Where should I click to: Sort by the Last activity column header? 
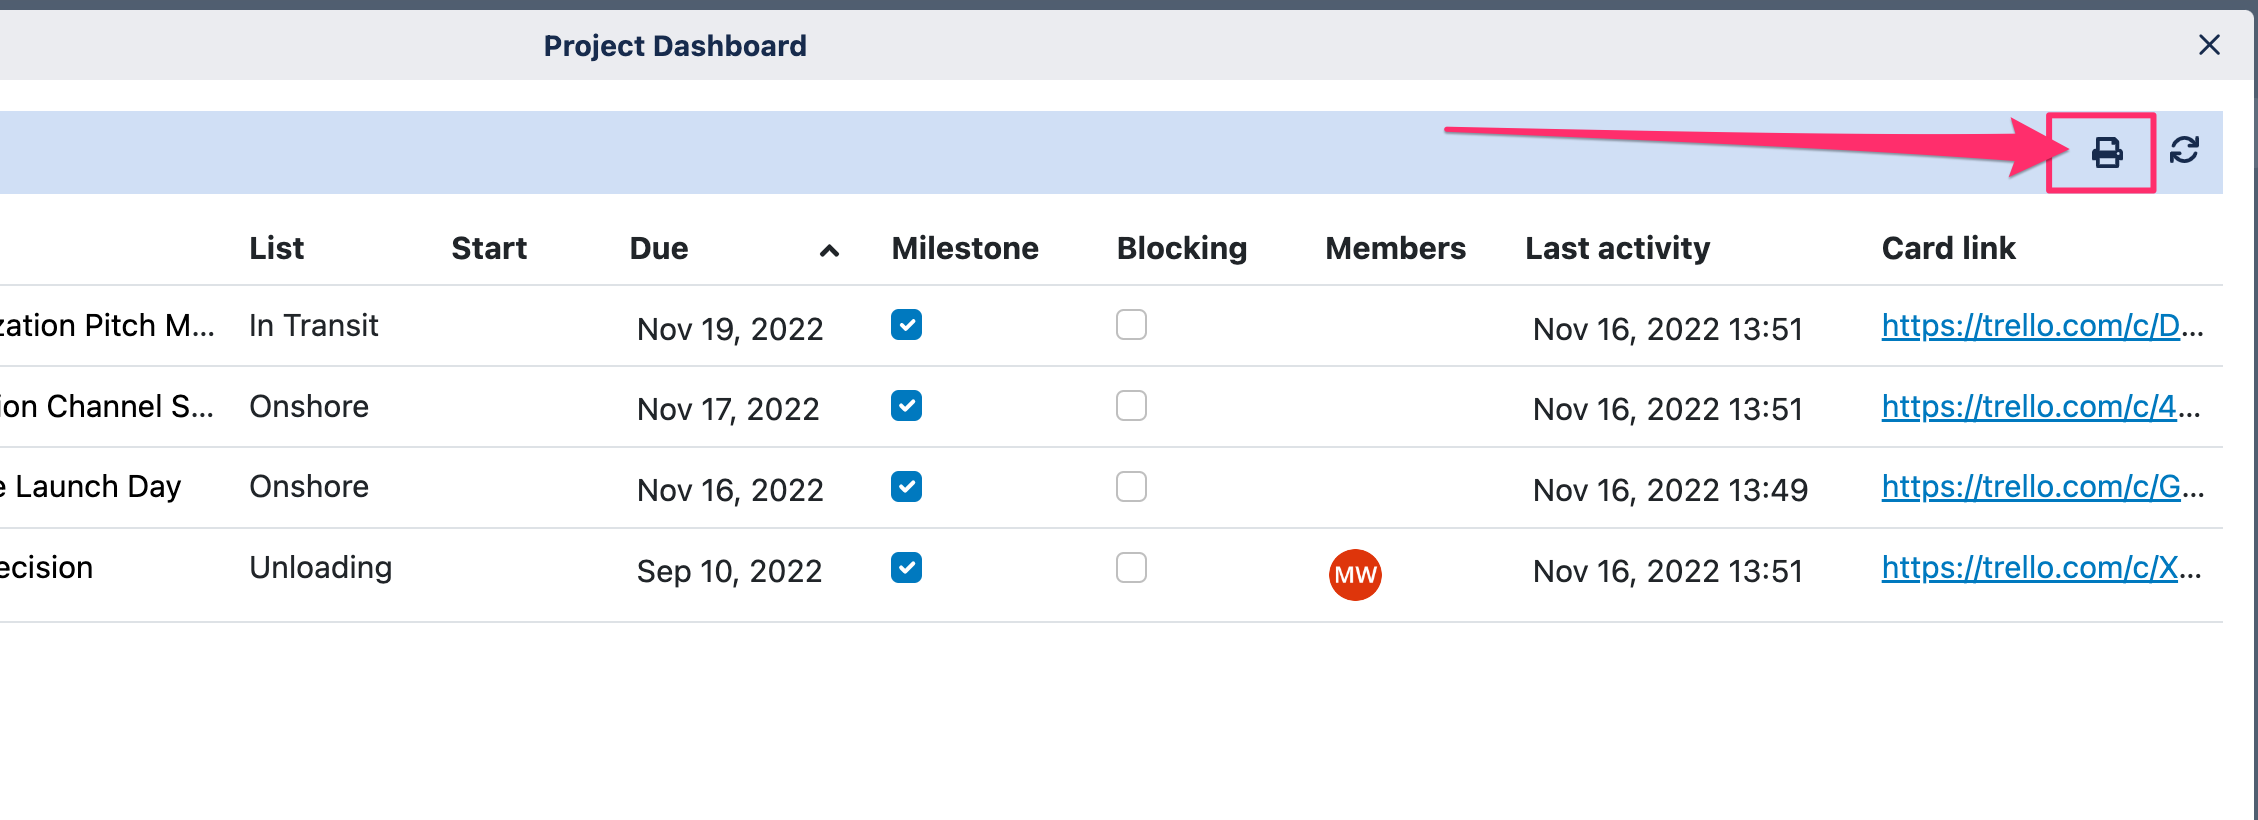tap(1617, 248)
